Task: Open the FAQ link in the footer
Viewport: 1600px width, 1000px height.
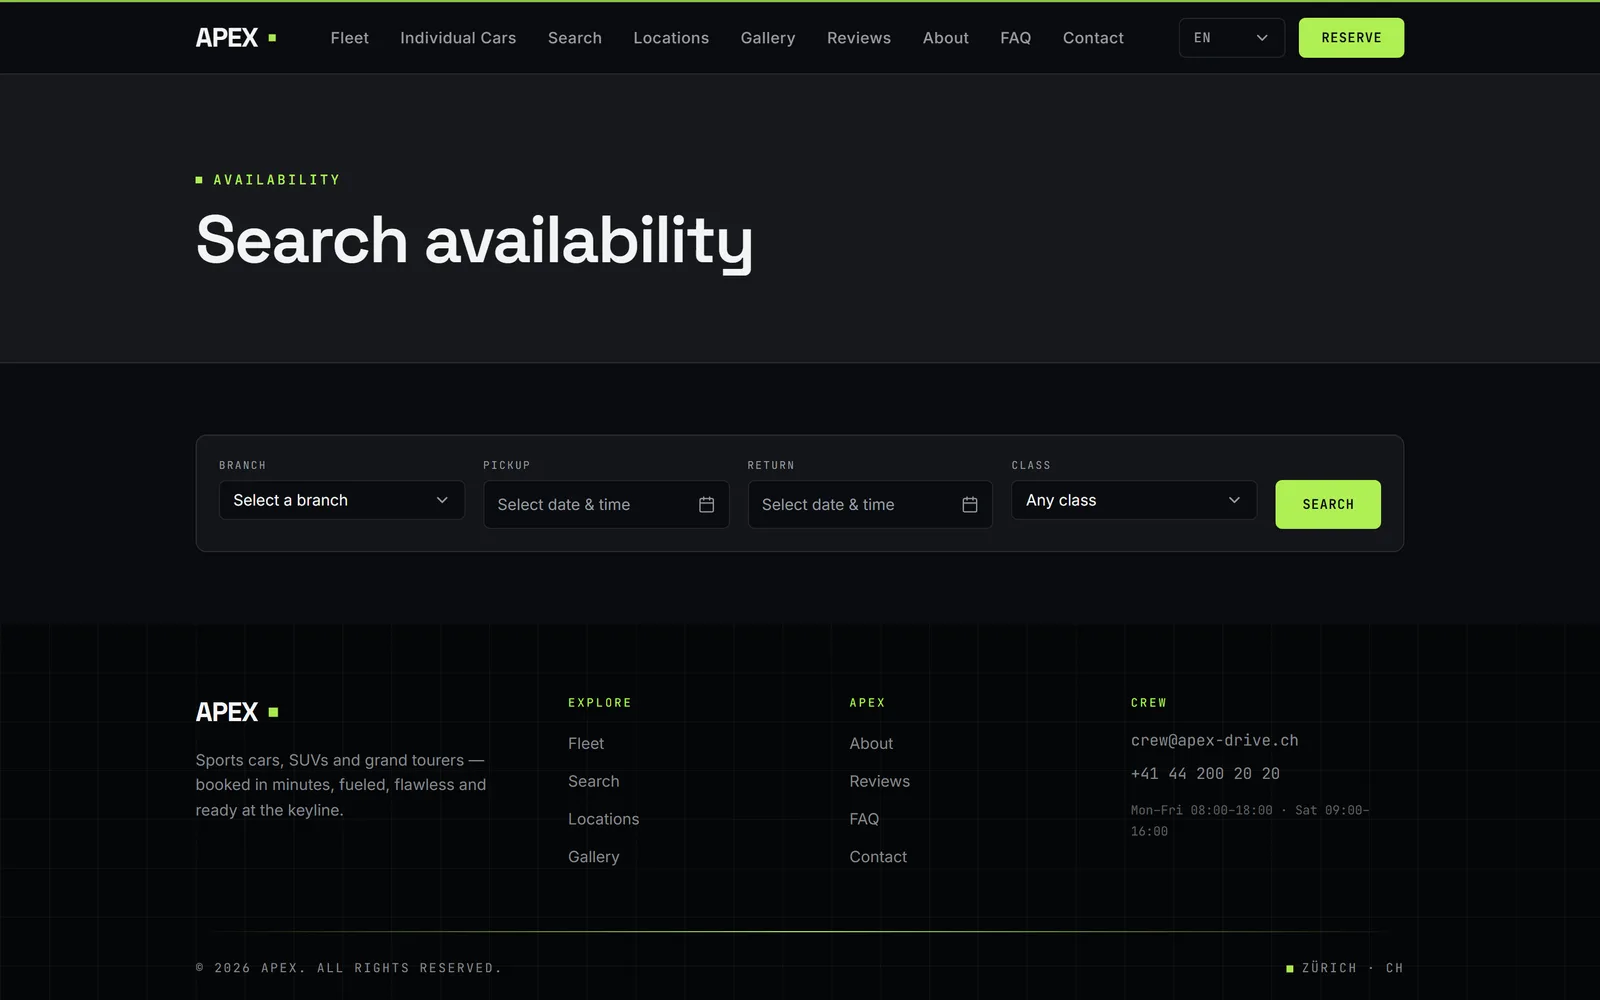Action: click(x=864, y=819)
